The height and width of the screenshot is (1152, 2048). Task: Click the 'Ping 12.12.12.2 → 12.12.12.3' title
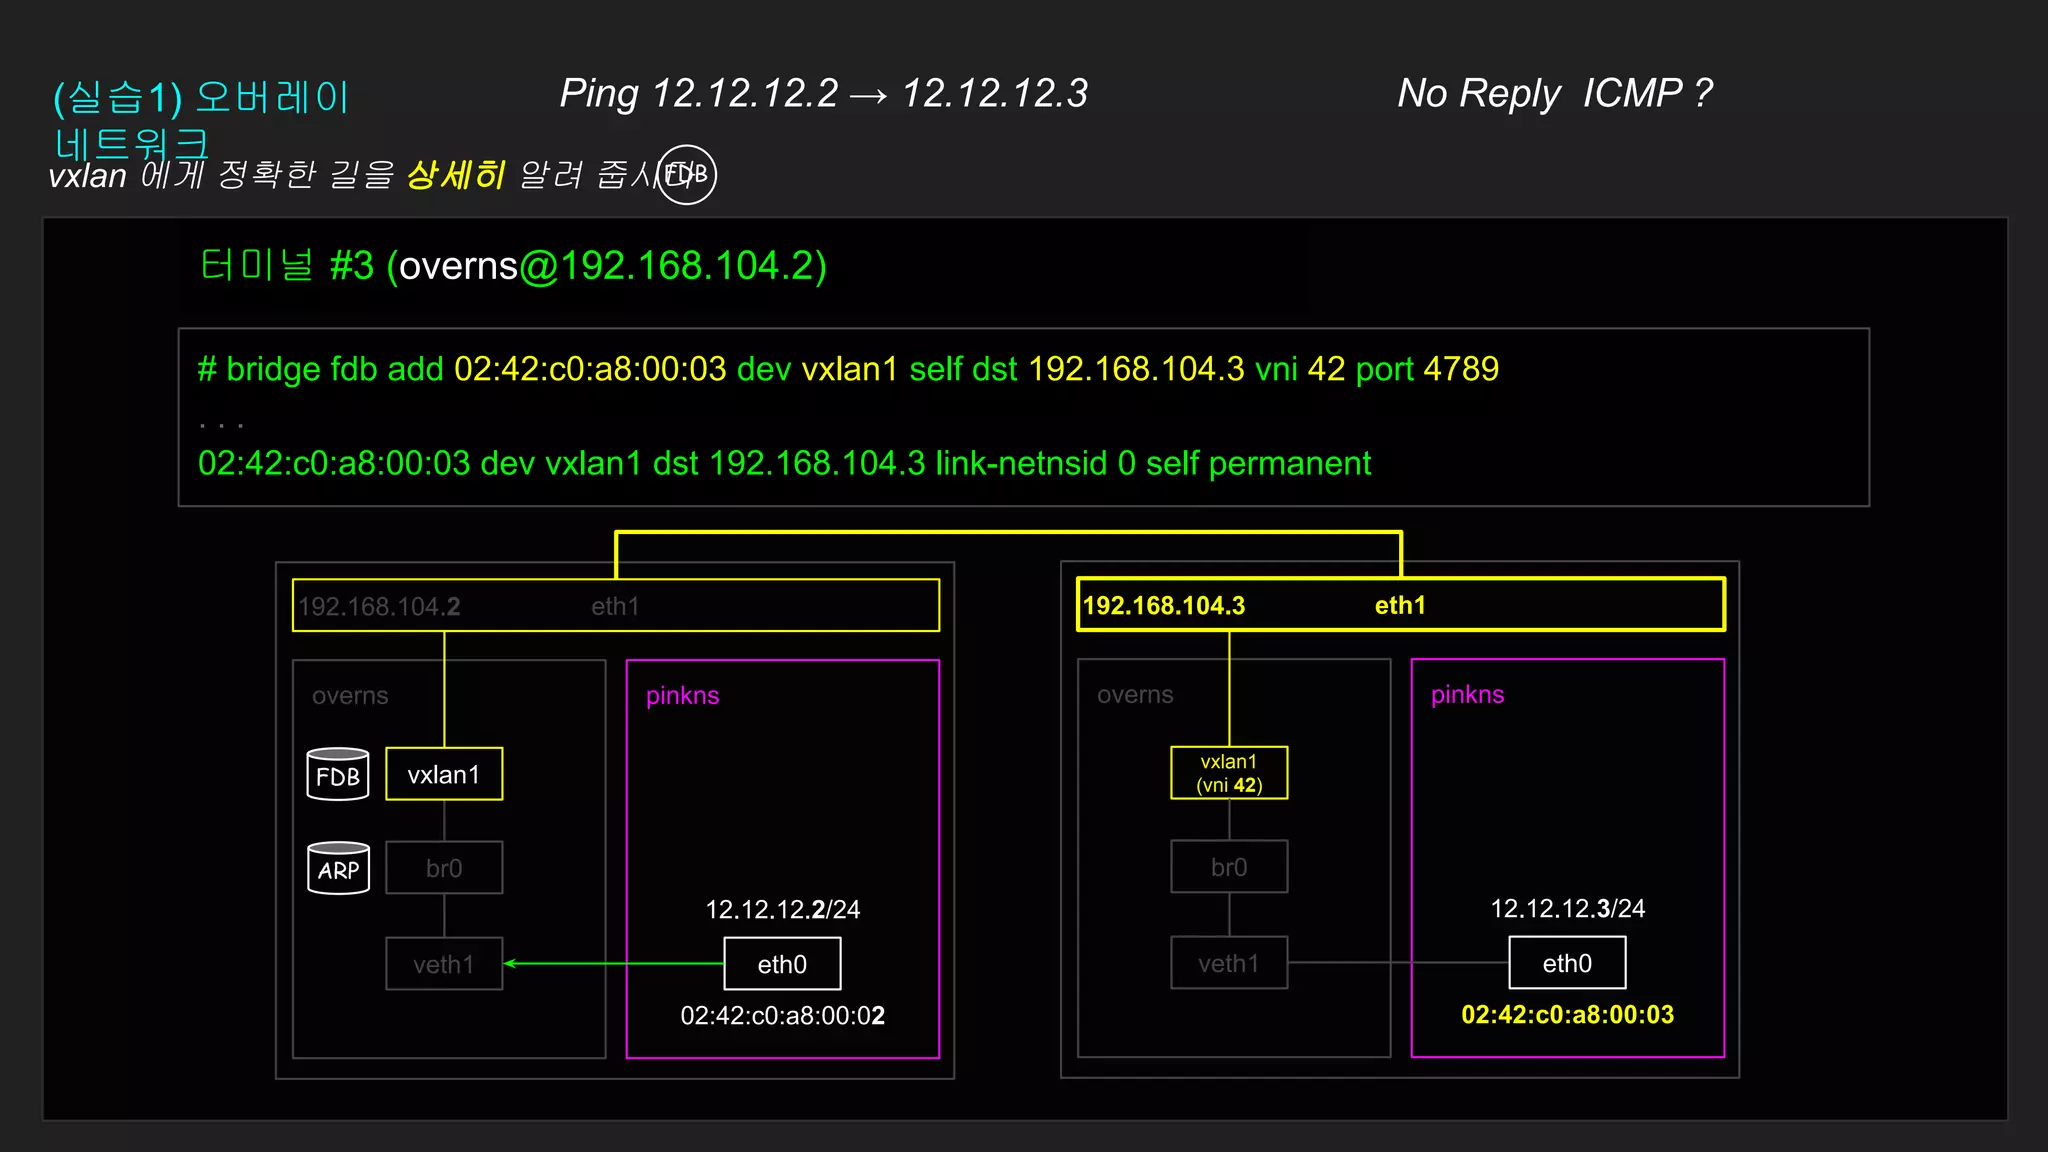823,93
